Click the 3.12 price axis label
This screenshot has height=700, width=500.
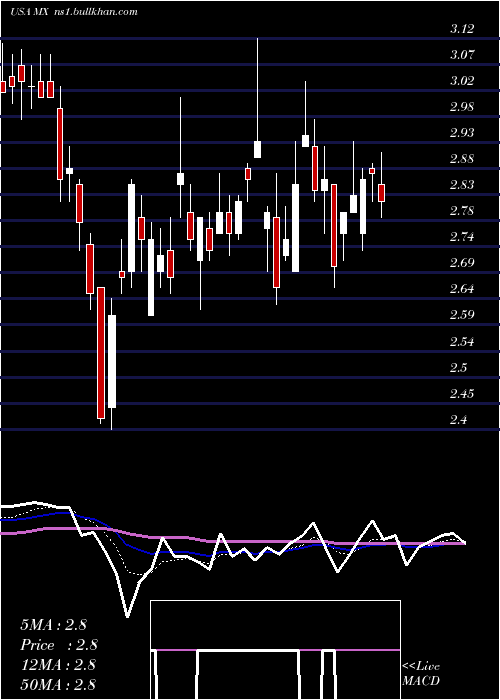(461, 29)
